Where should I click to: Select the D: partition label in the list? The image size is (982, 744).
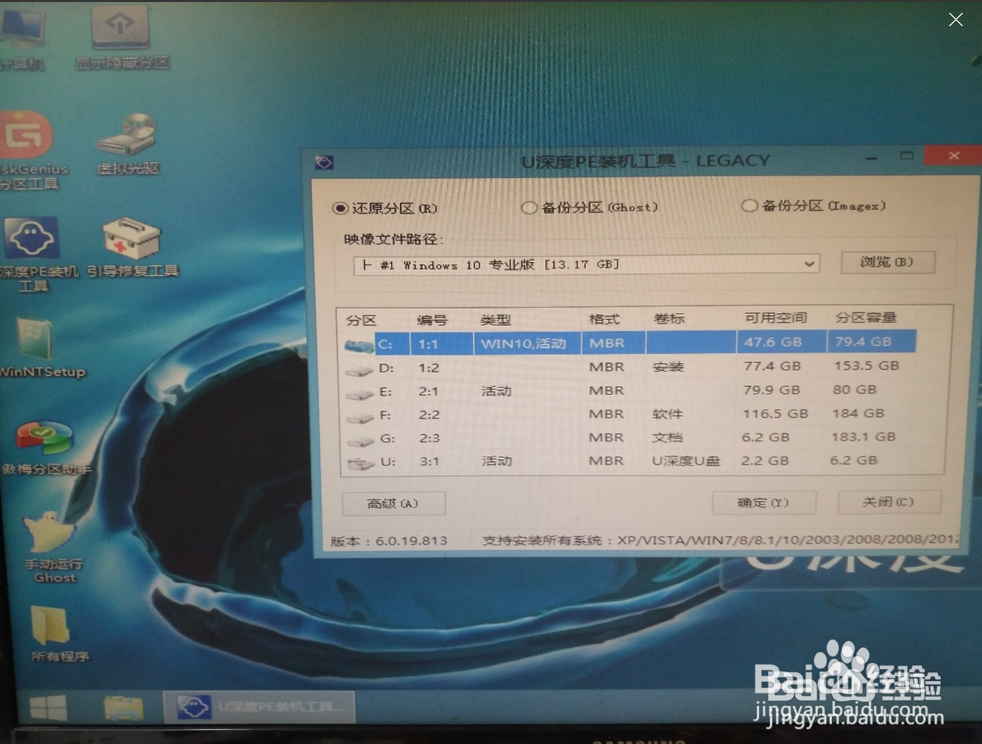[387, 368]
